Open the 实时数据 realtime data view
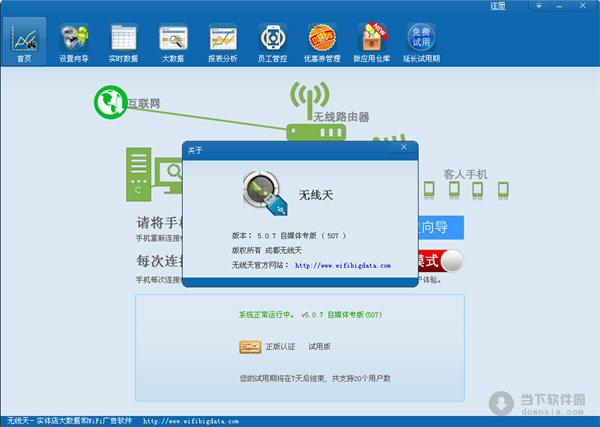 pos(123,42)
